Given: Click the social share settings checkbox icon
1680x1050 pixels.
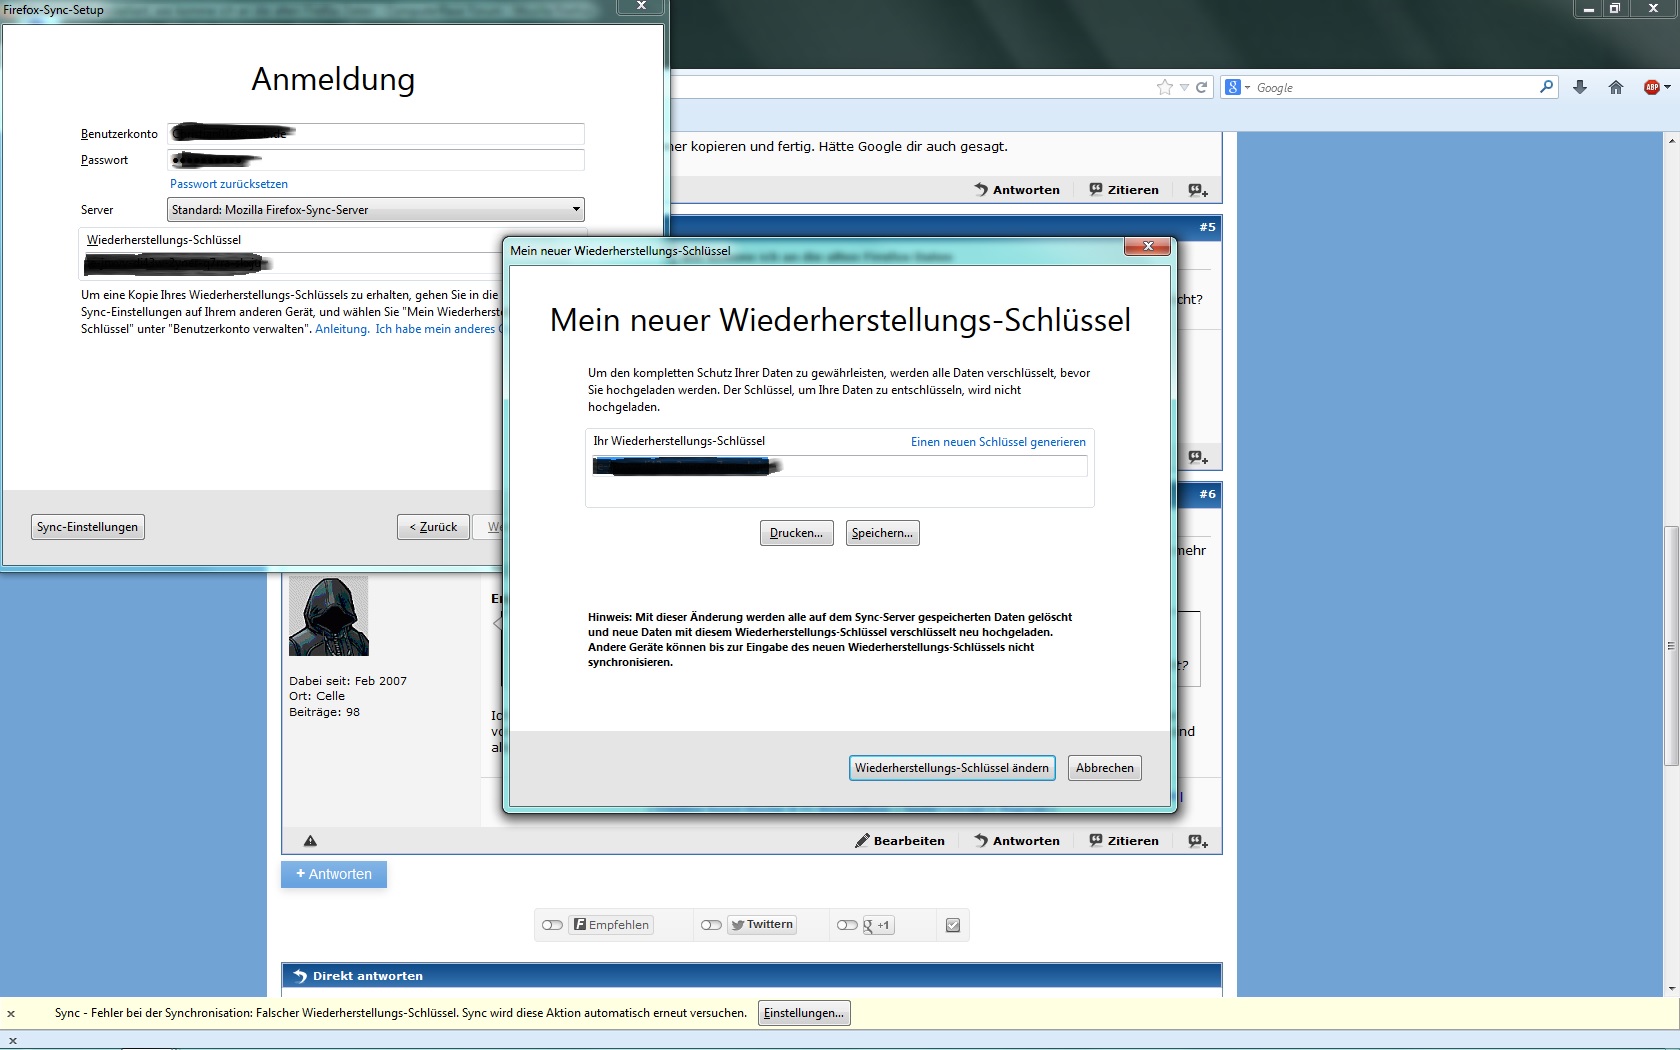Looking at the screenshot, I should [953, 925].
